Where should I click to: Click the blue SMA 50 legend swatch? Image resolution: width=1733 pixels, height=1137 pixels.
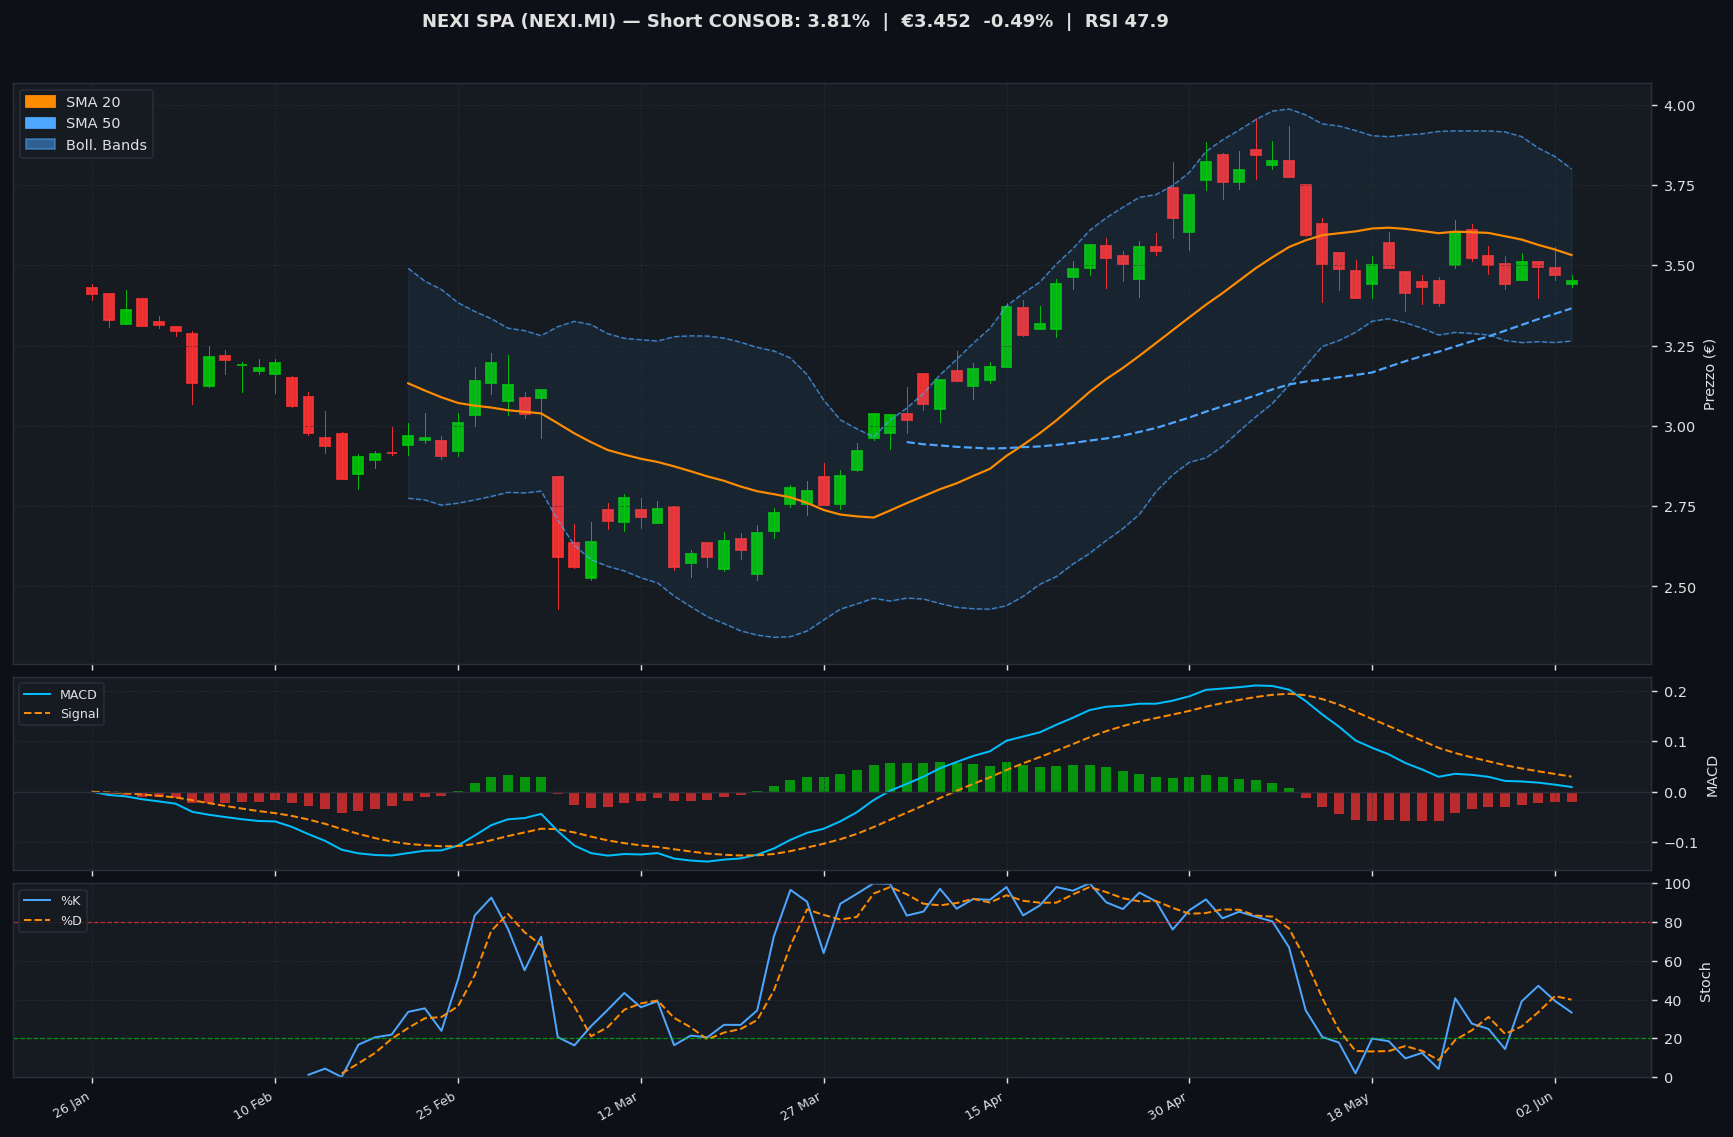pyautogui.click(x=40, y=124)
